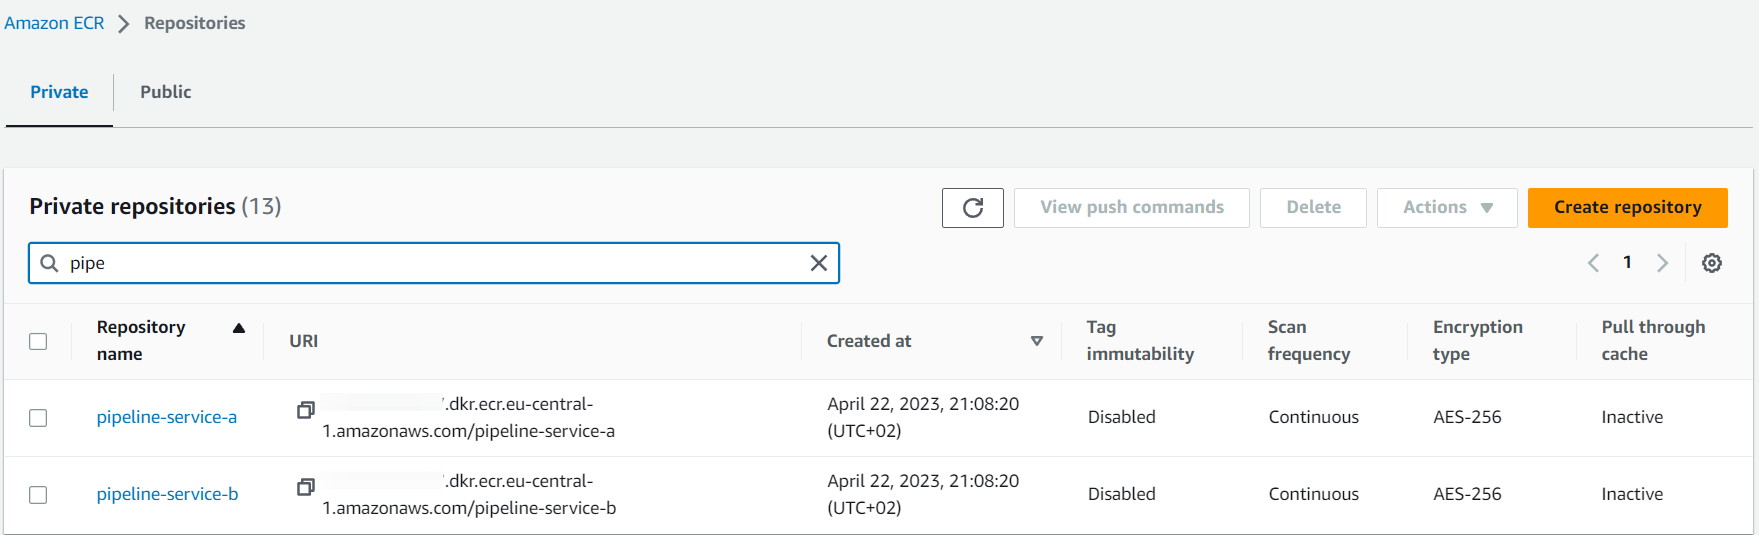
Task: Check the pipeline-service-b row checkbox
Action: pyautogui.click(x=38, y=495)
